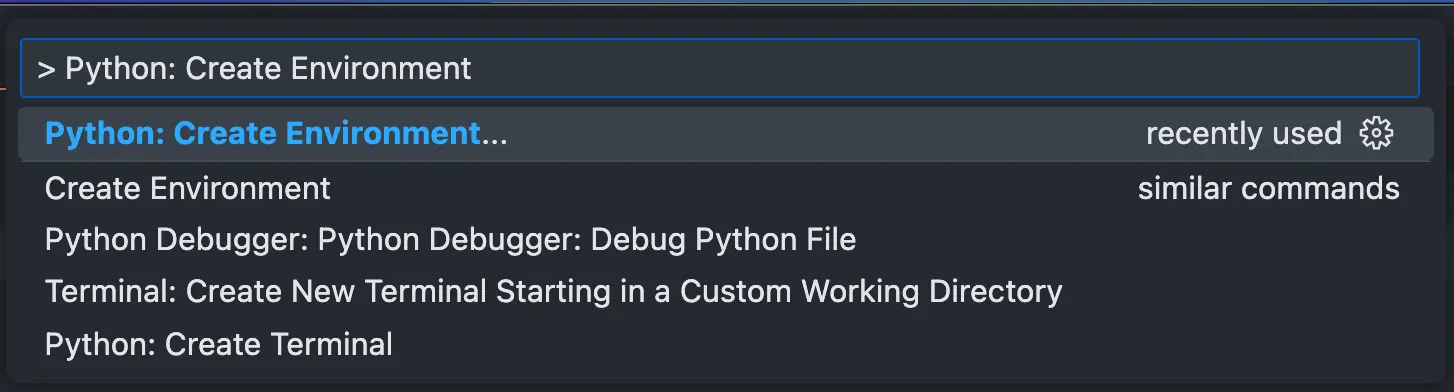Screen dimensions: 1454x392
Task: Click empty space right of Python: Create Terminal
Action: coord(900,344)
